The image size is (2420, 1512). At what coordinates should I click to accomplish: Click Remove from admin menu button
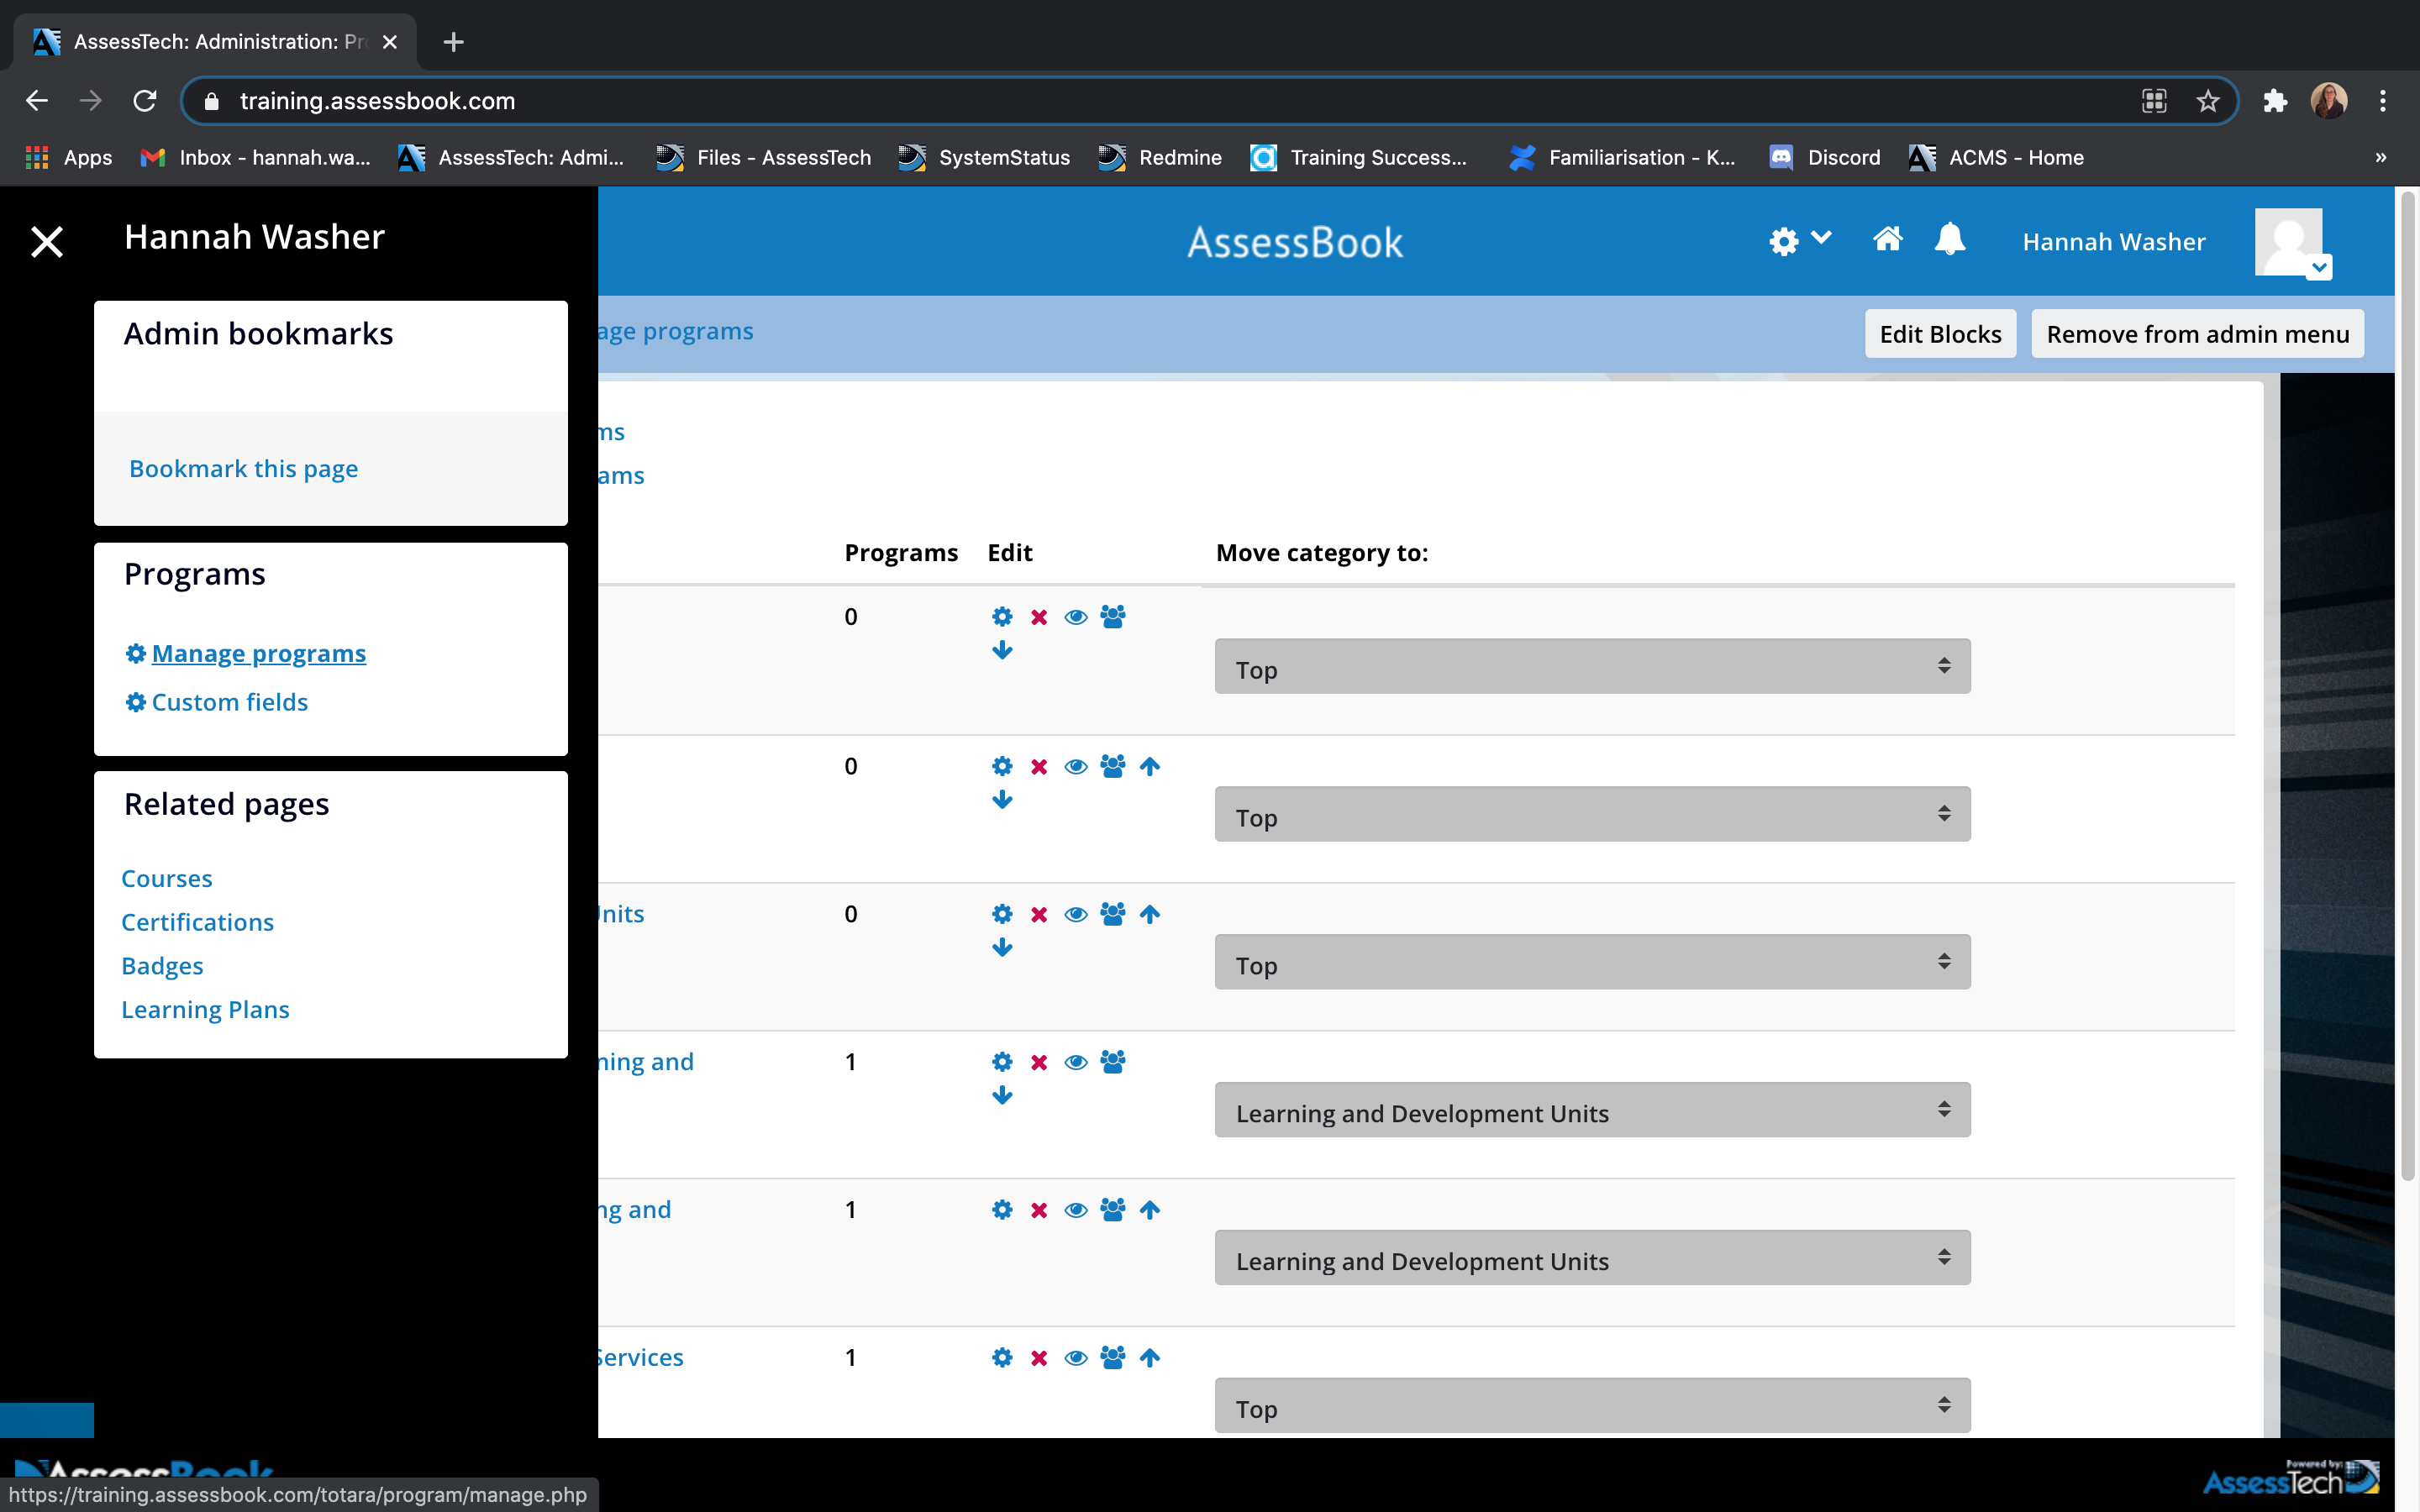click(2197, 334)
